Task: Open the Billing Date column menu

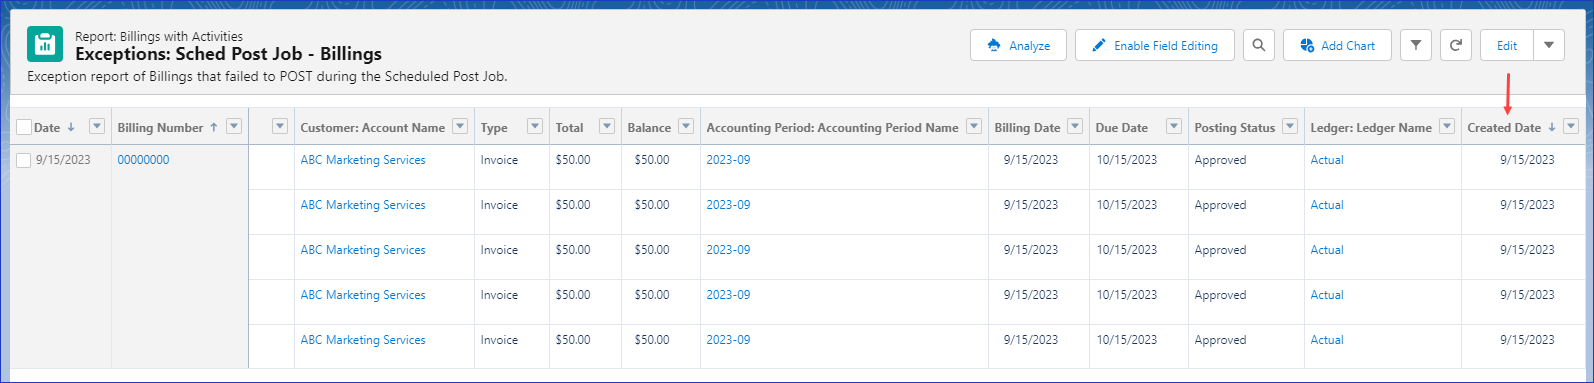Action: point(1075,126)
